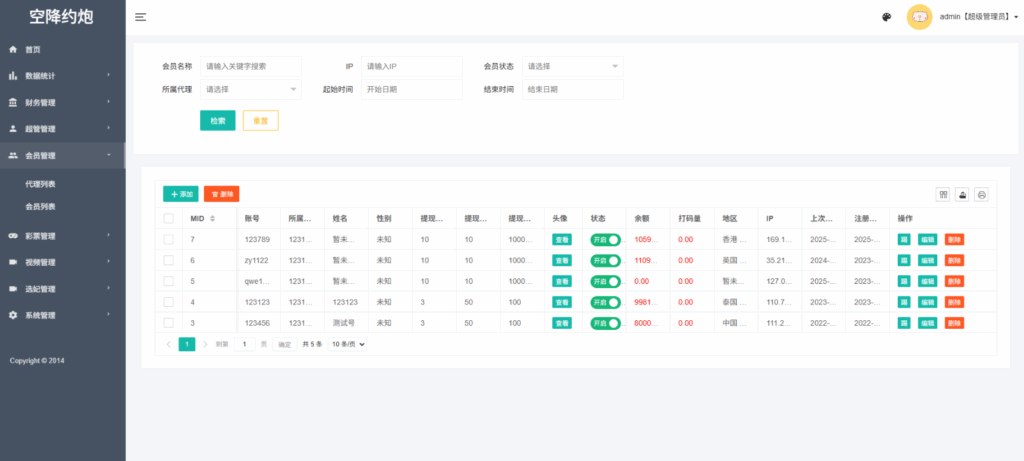Viewport: 1024px width, 461px height.
Task: Click the 打码量 column header
Action: click(x=690, y=218)
